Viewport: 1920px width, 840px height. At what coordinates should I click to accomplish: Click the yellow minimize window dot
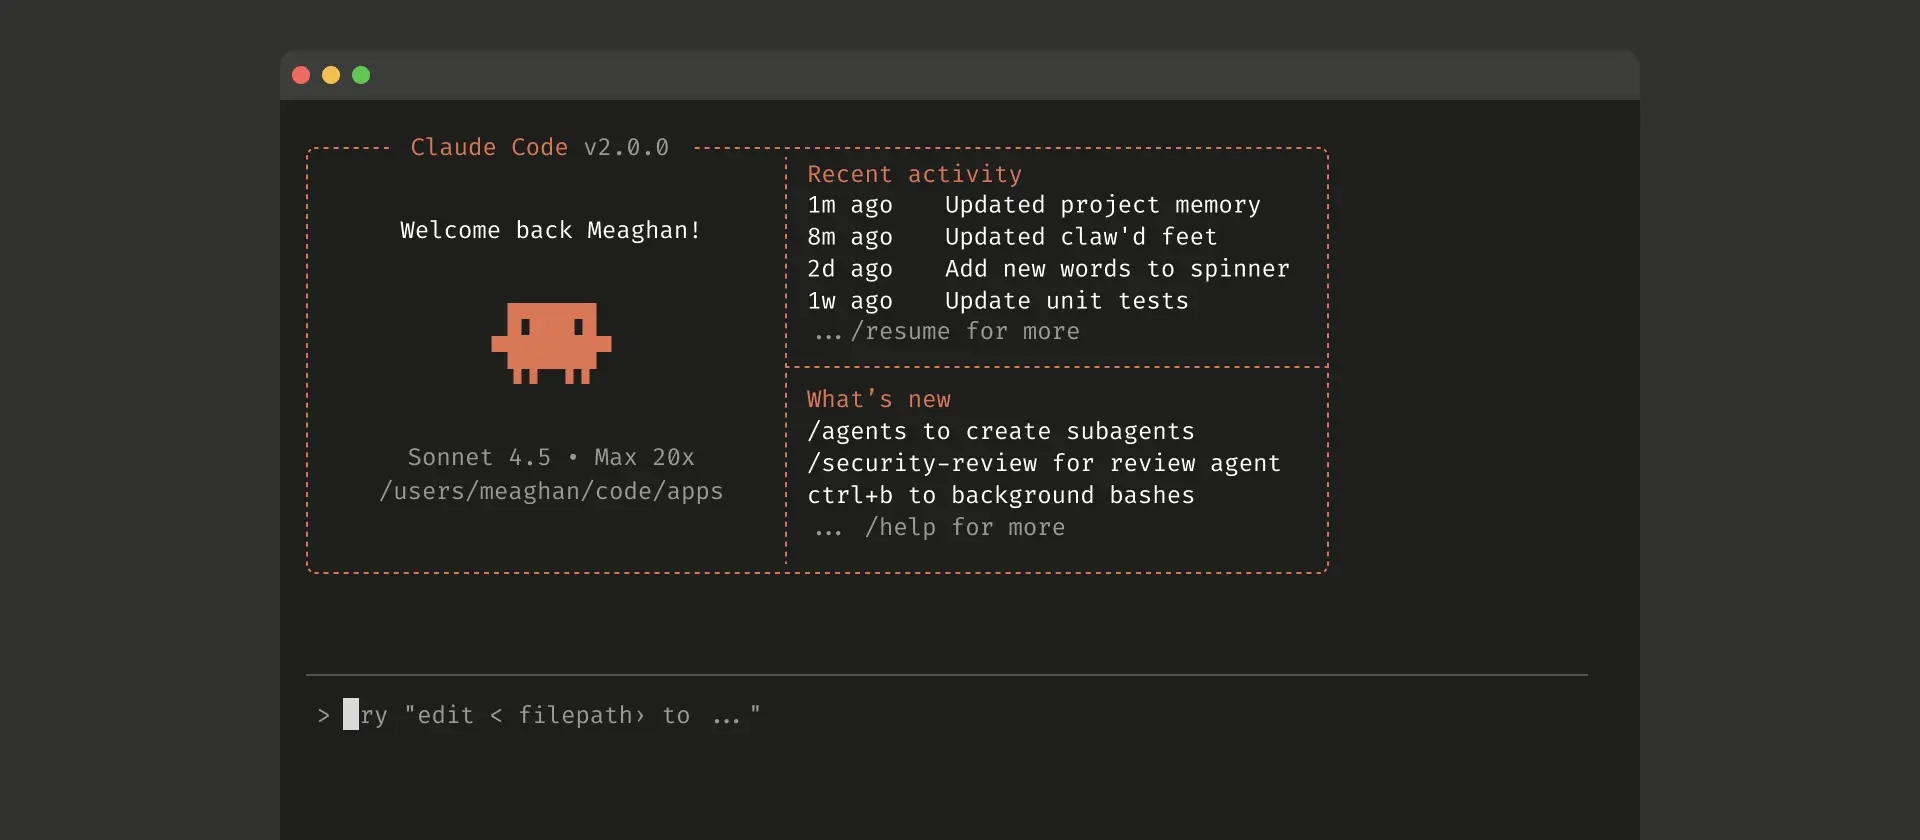[331, 75]
